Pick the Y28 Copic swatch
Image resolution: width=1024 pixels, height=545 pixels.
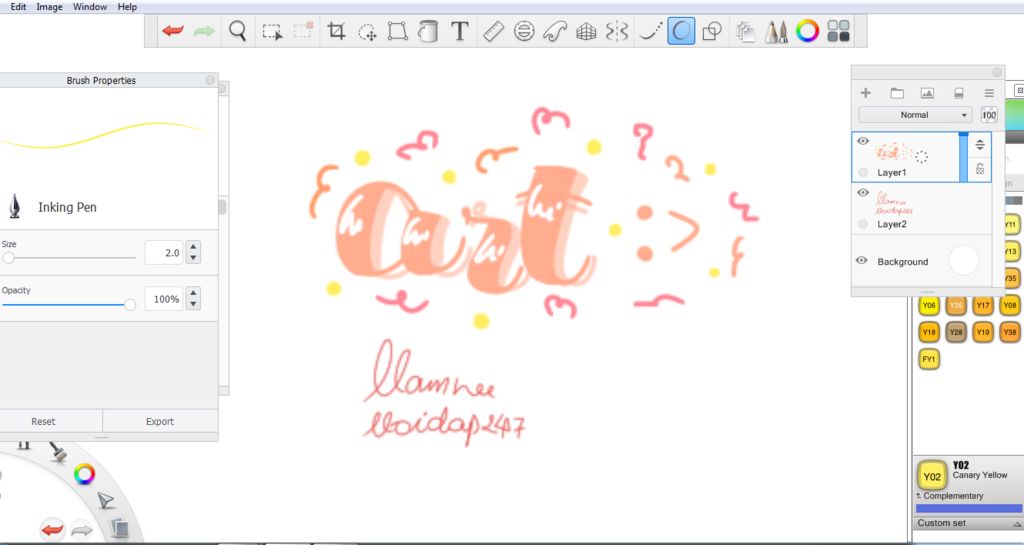(x=956, y=332)
